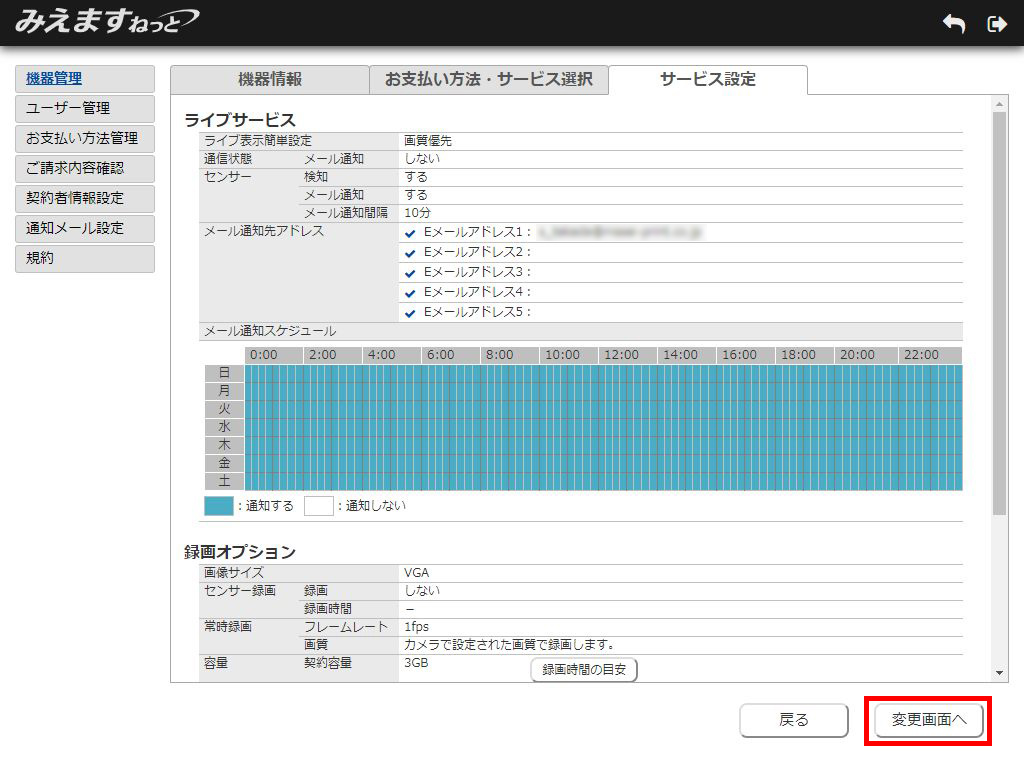Click the 戻る button
Screen dimensions: 1024x768
click(793, 720)
